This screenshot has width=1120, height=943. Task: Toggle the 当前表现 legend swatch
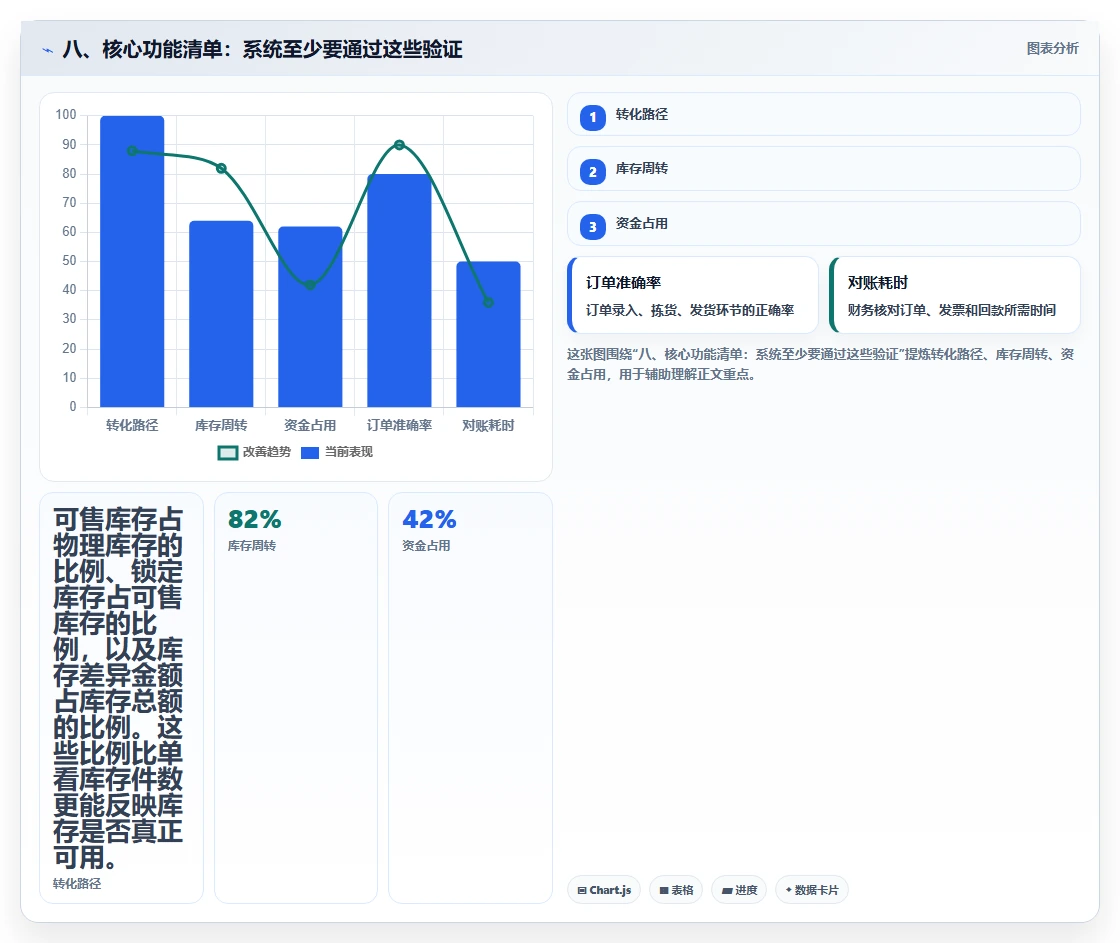coord(309,453)
